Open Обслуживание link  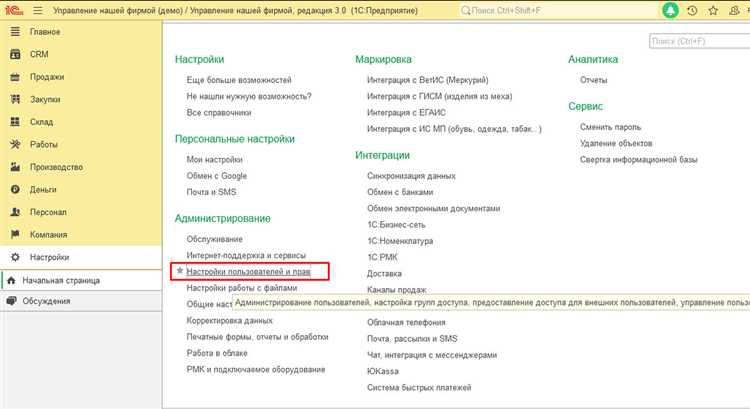pyautogui.click(x=214, y=239)
